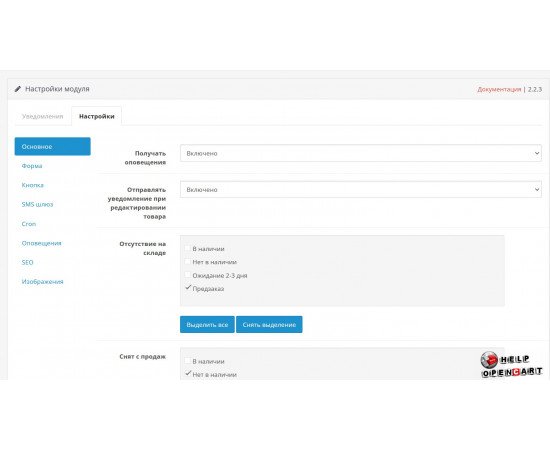Screen dimensions: 550x450
Task: Click the pencil icon beside Настройки модуля
Action: (18, 89)
